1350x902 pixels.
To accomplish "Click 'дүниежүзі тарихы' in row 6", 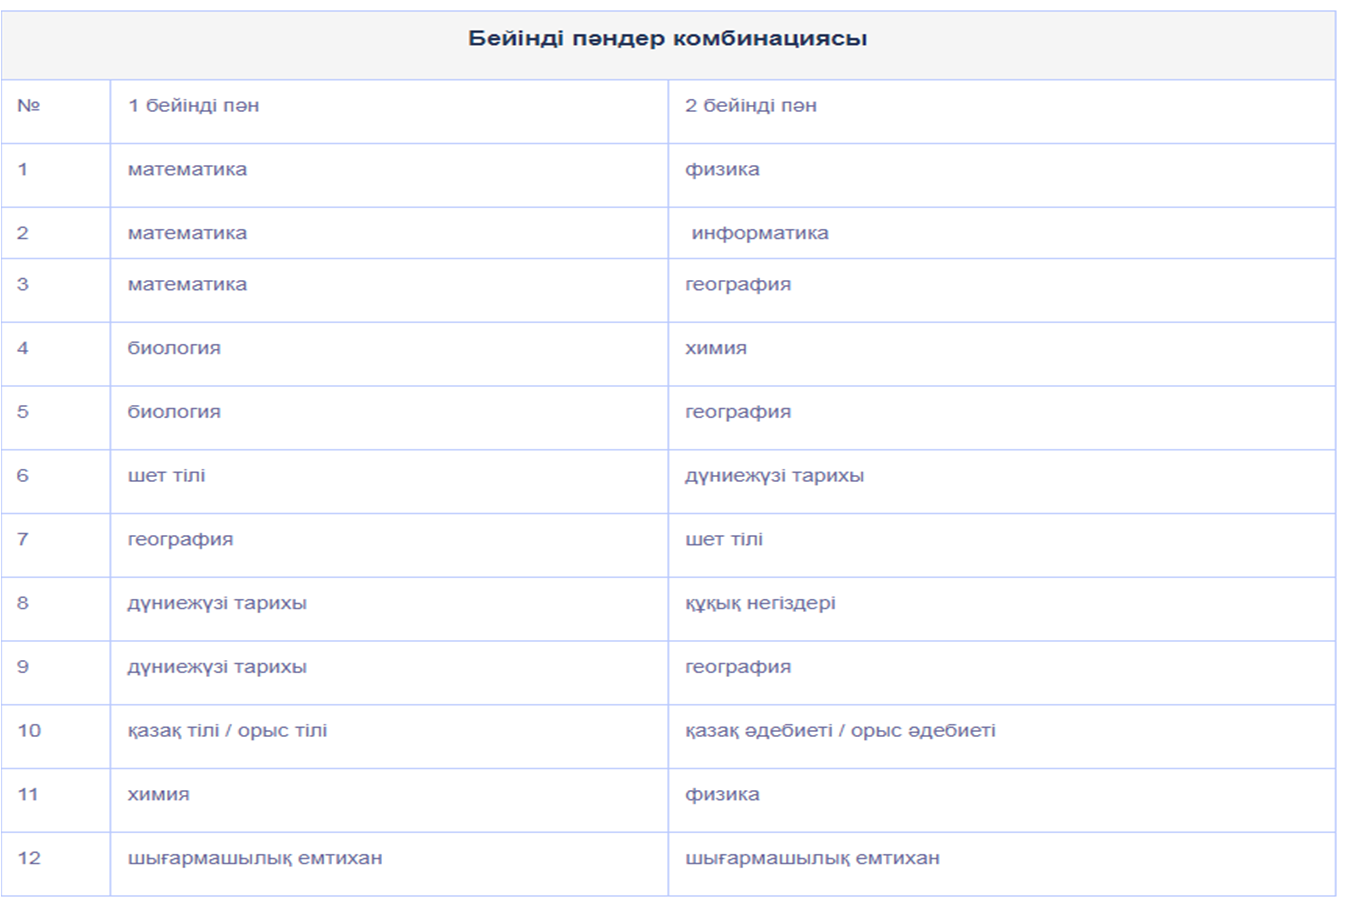I will (x=774, y=476).
